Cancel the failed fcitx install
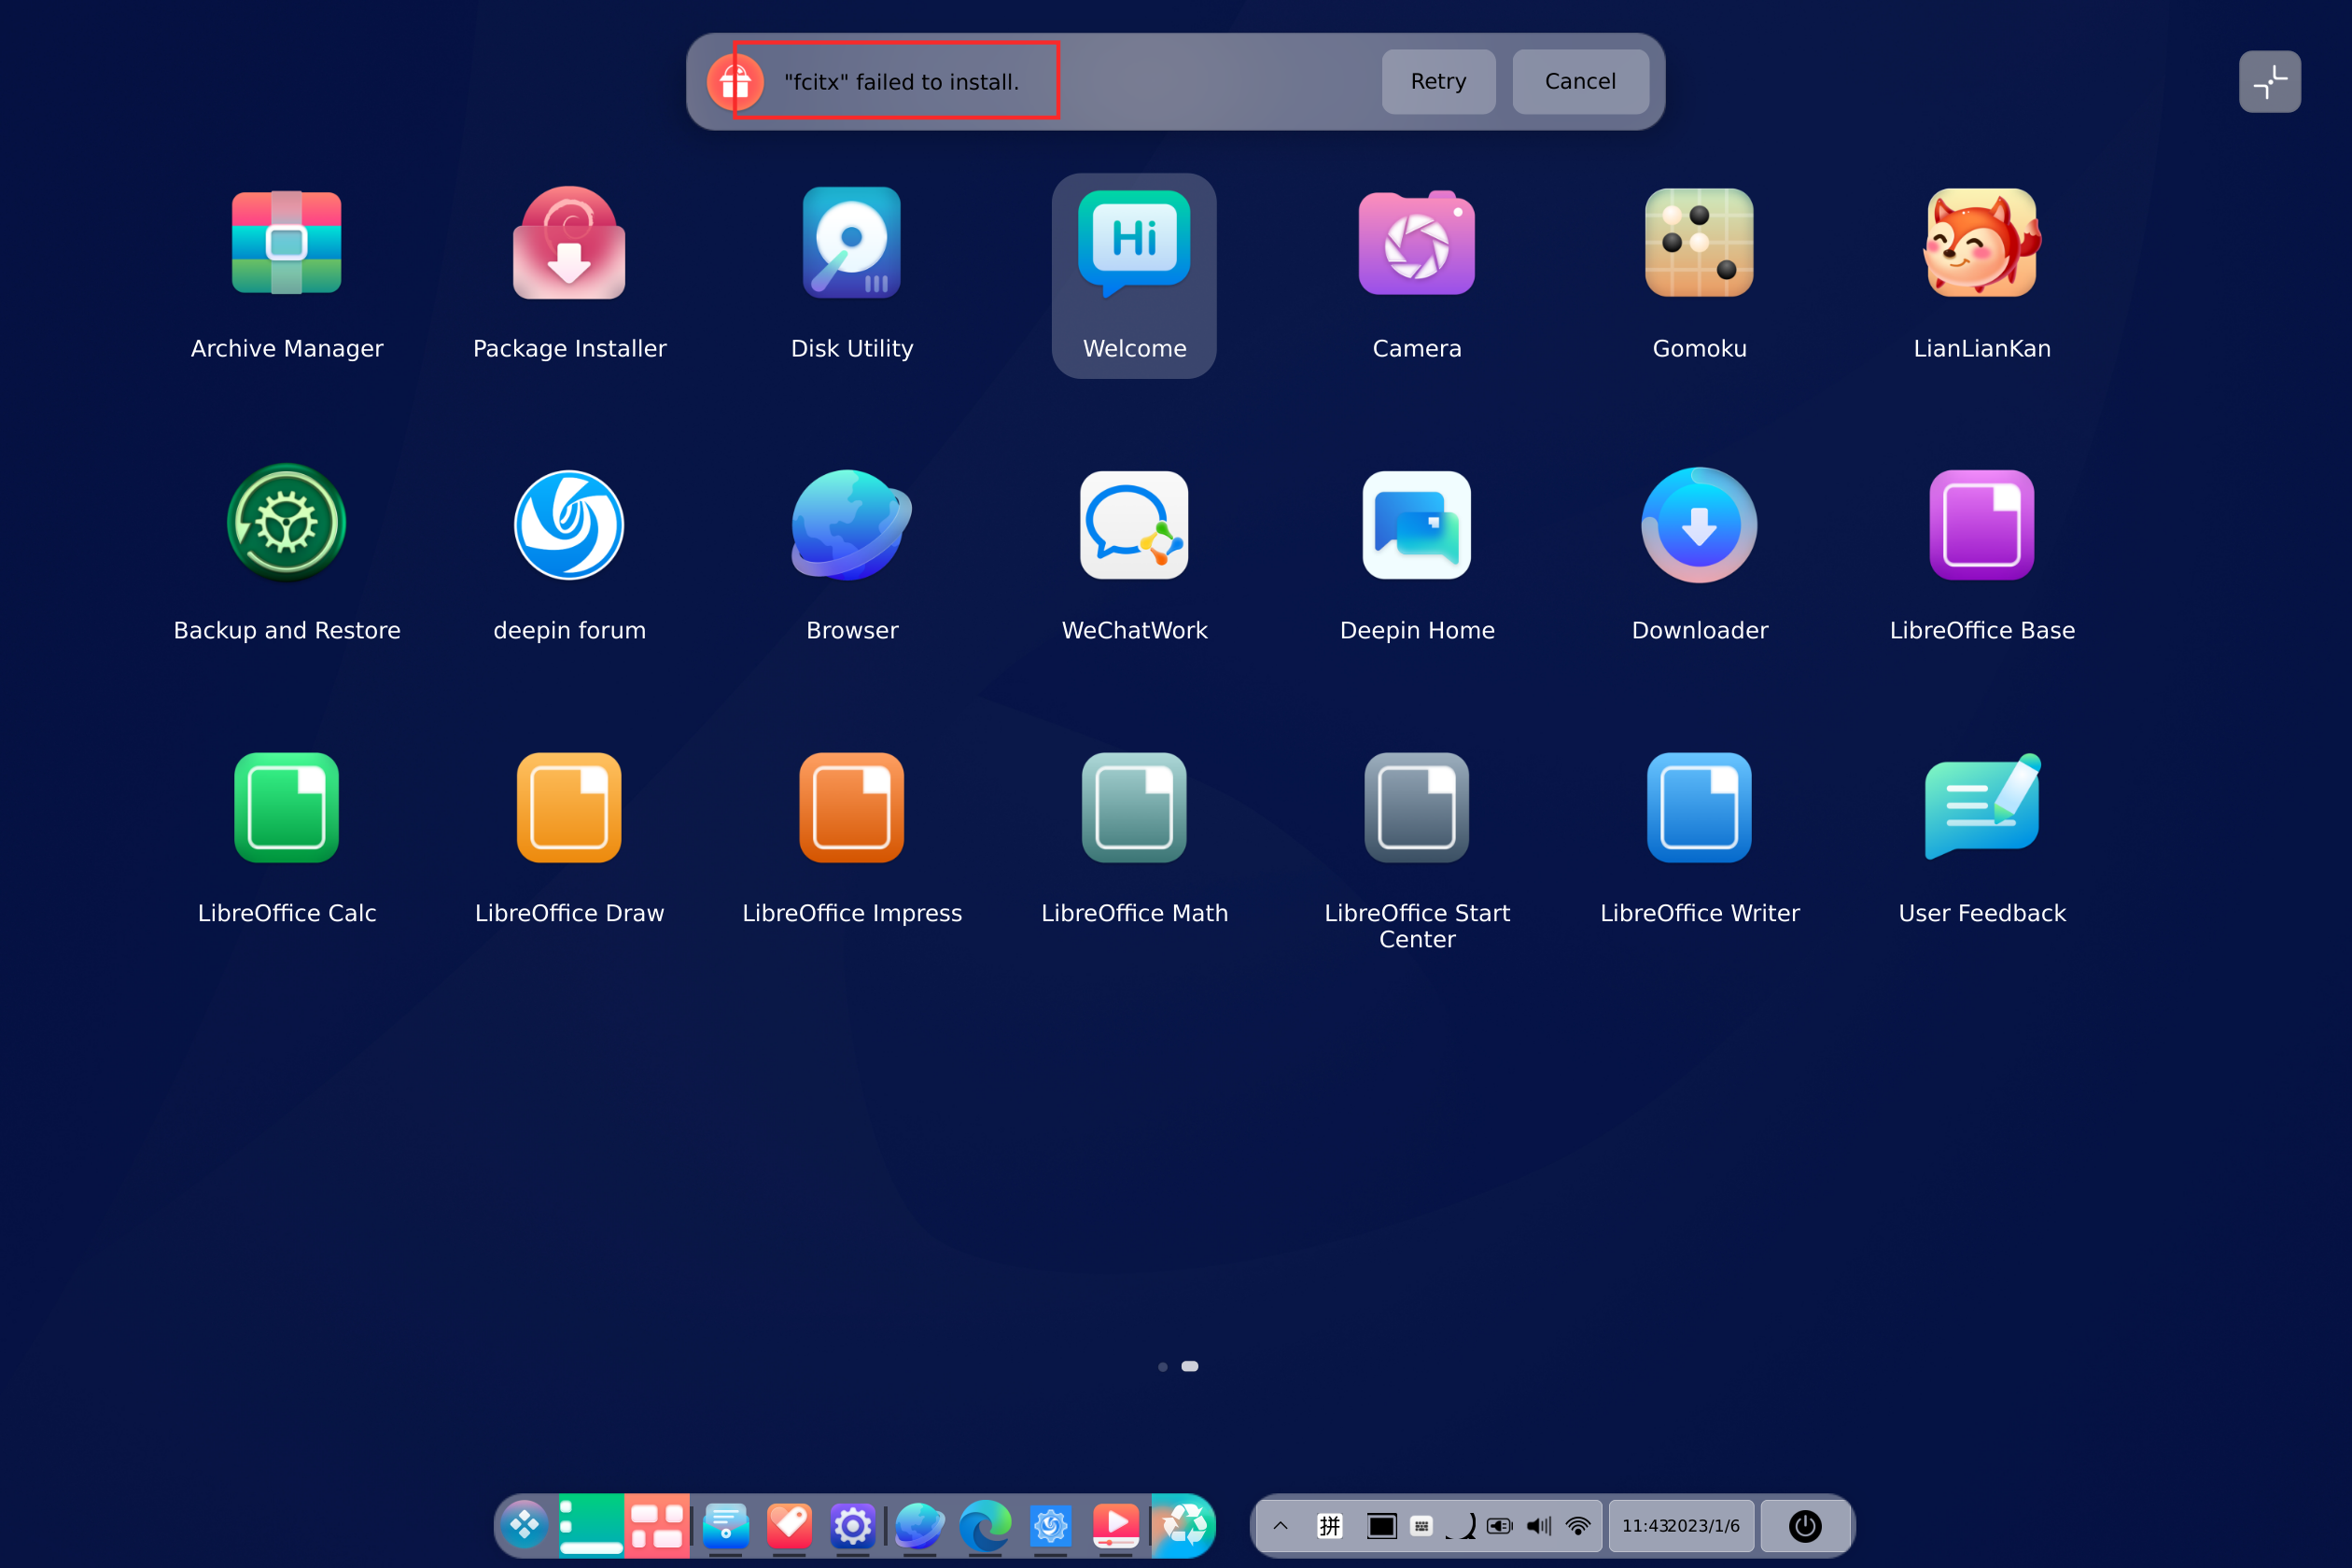 [x=1580, y=82]
